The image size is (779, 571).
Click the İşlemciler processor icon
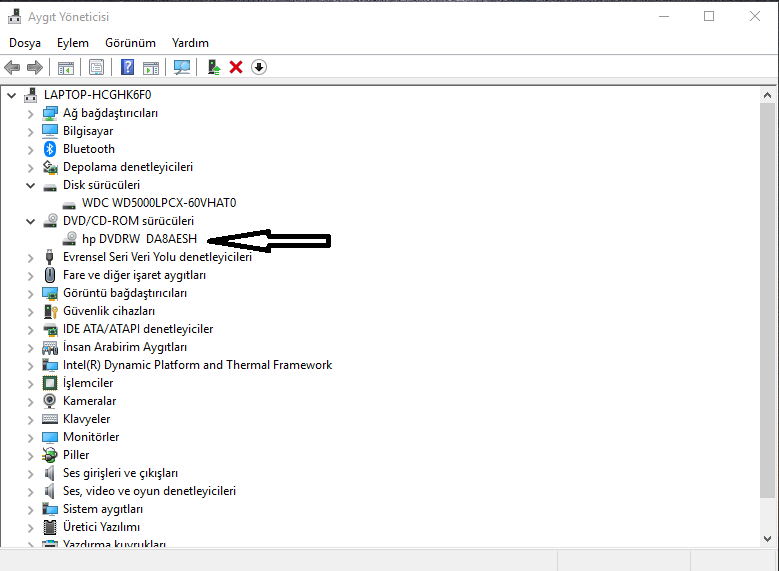click(x=50, y=383)
